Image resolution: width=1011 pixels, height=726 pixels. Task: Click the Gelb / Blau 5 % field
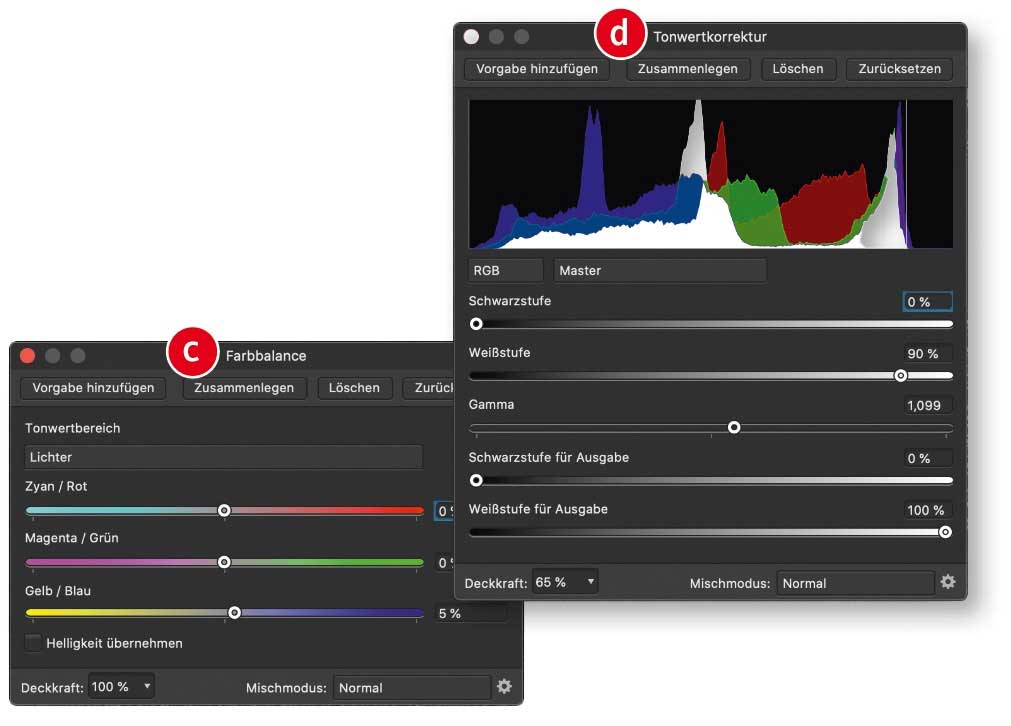click(471, 614)
